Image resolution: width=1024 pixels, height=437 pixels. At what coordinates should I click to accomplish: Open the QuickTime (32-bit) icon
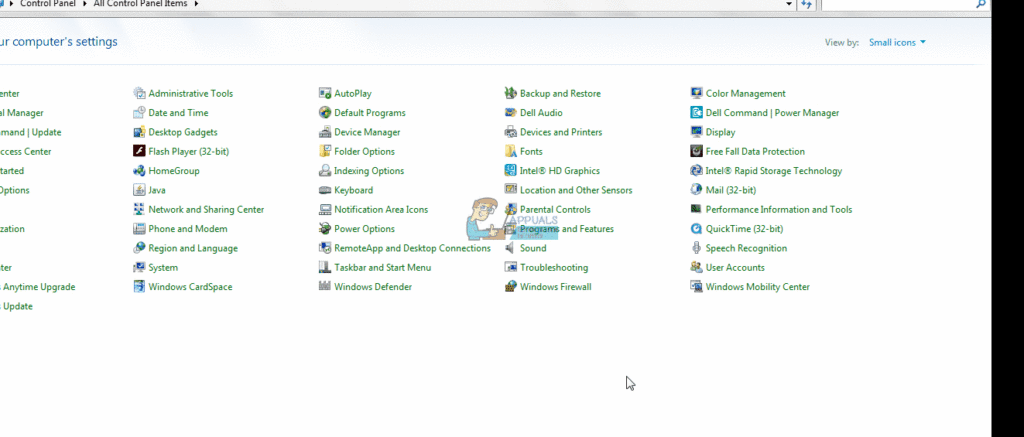pos(697,229)
